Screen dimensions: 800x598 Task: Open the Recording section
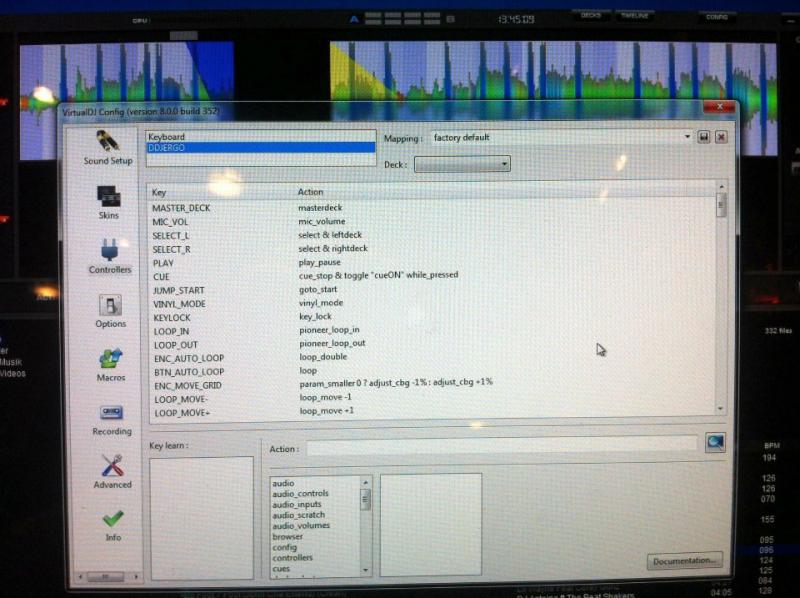112,420
